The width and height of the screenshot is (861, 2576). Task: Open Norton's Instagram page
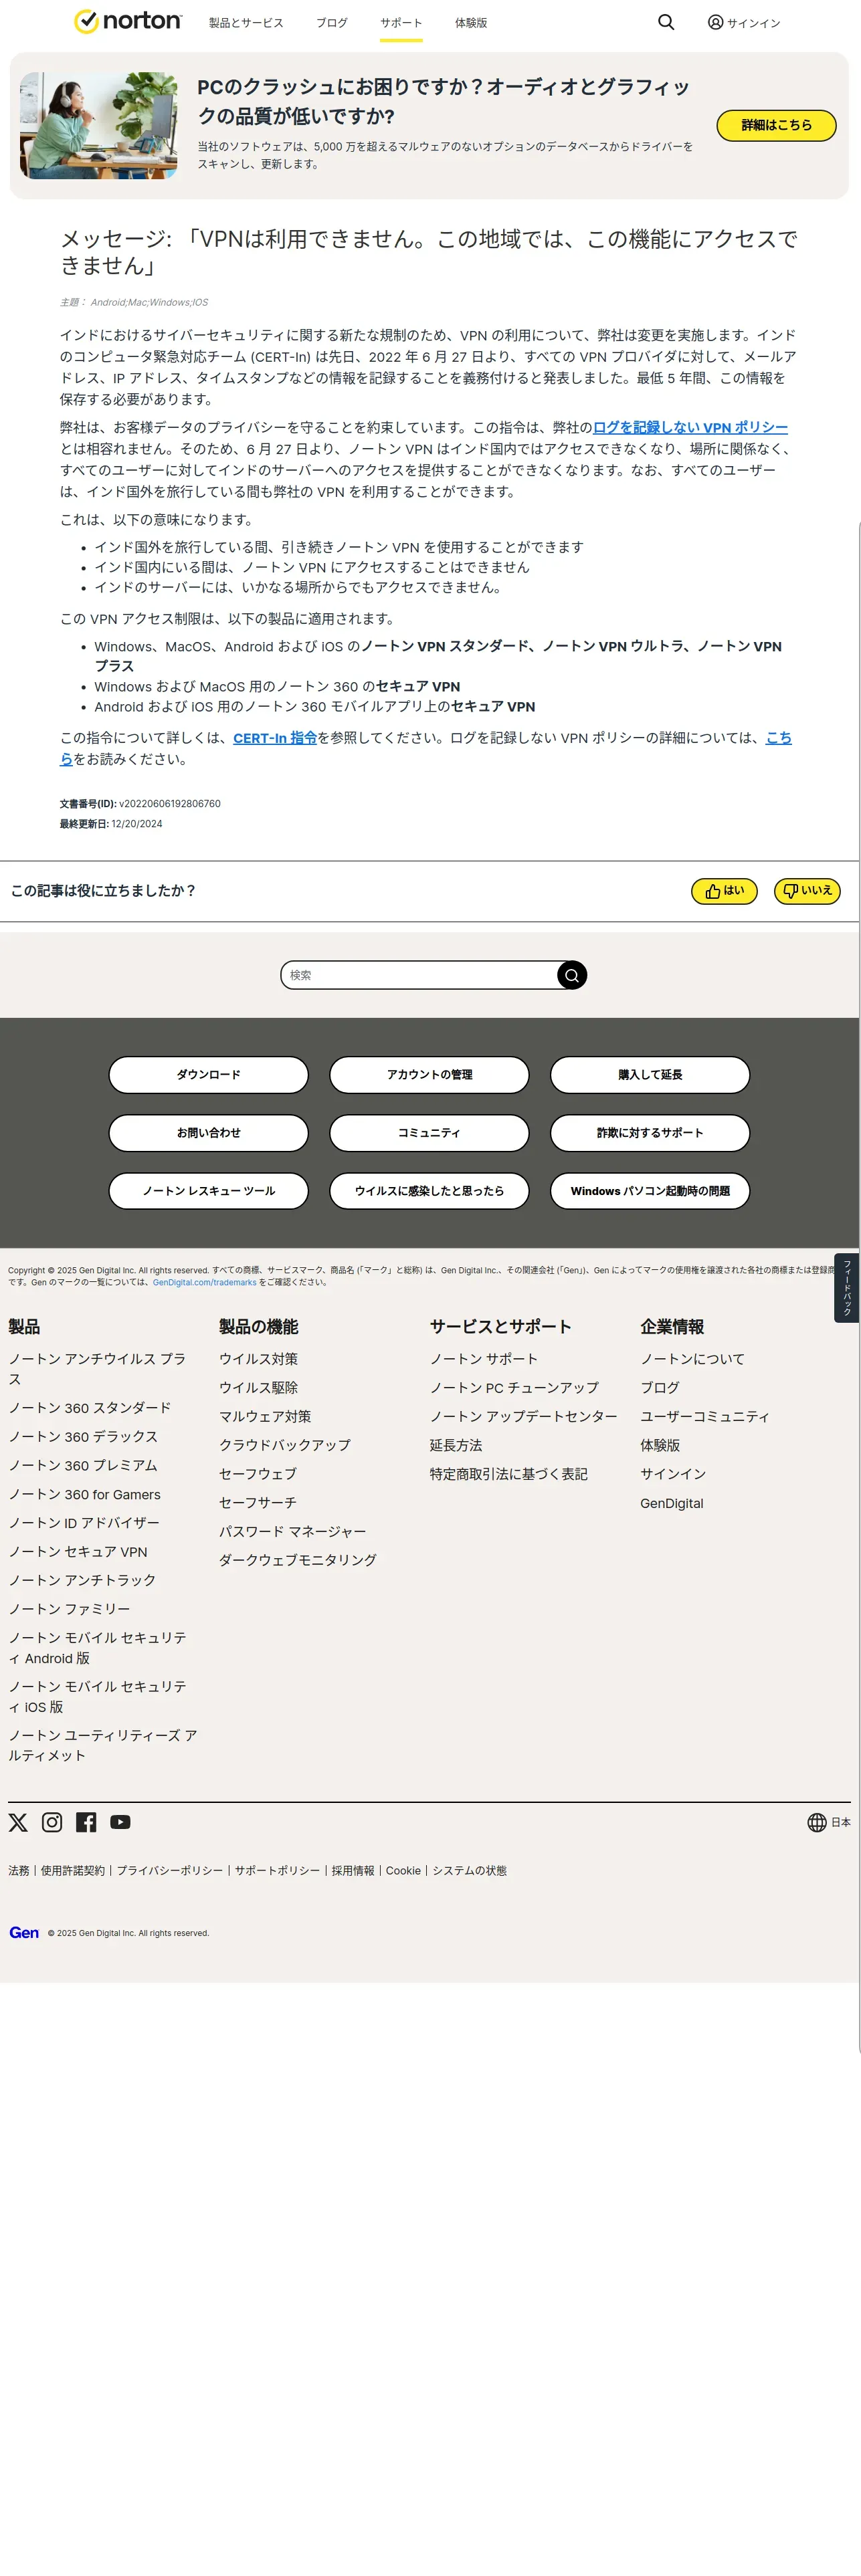tap(52, 1822)
